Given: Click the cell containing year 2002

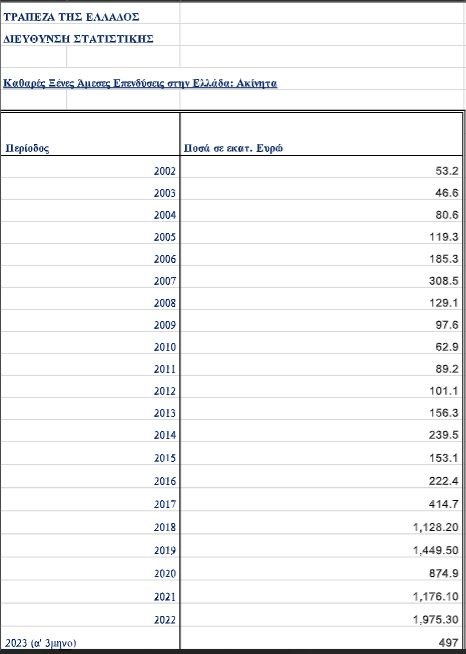Looking at the screenshot, I should point(90,171).
